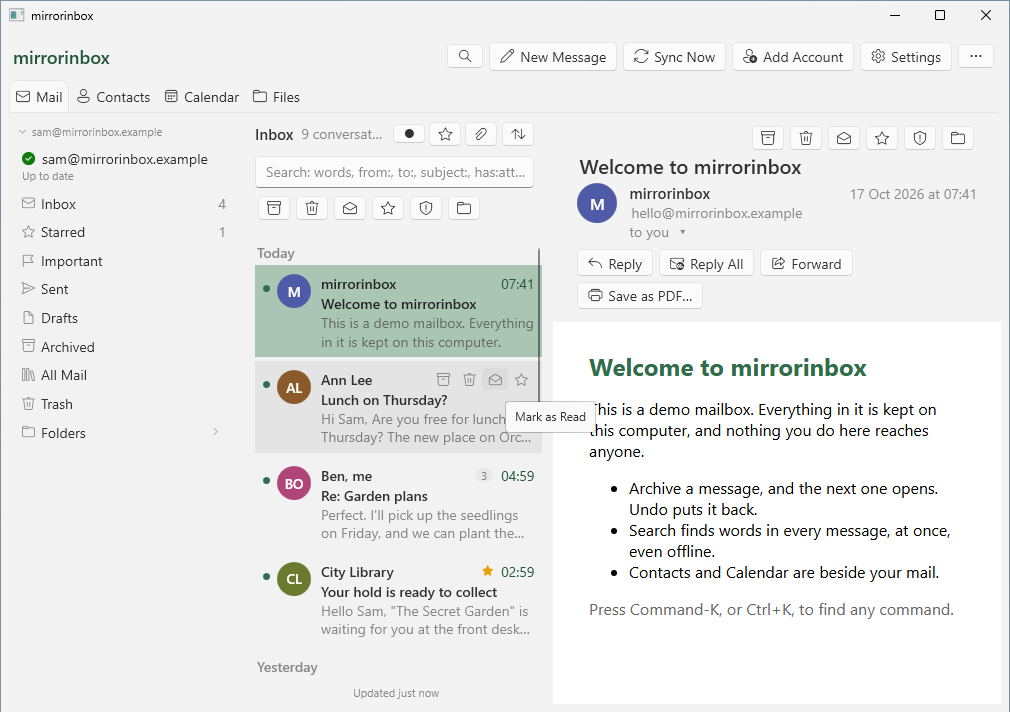Archive selected using list toolbar archive icon
The width and height of the screenshot is (1010, 712).
click(x=274, y=208)
